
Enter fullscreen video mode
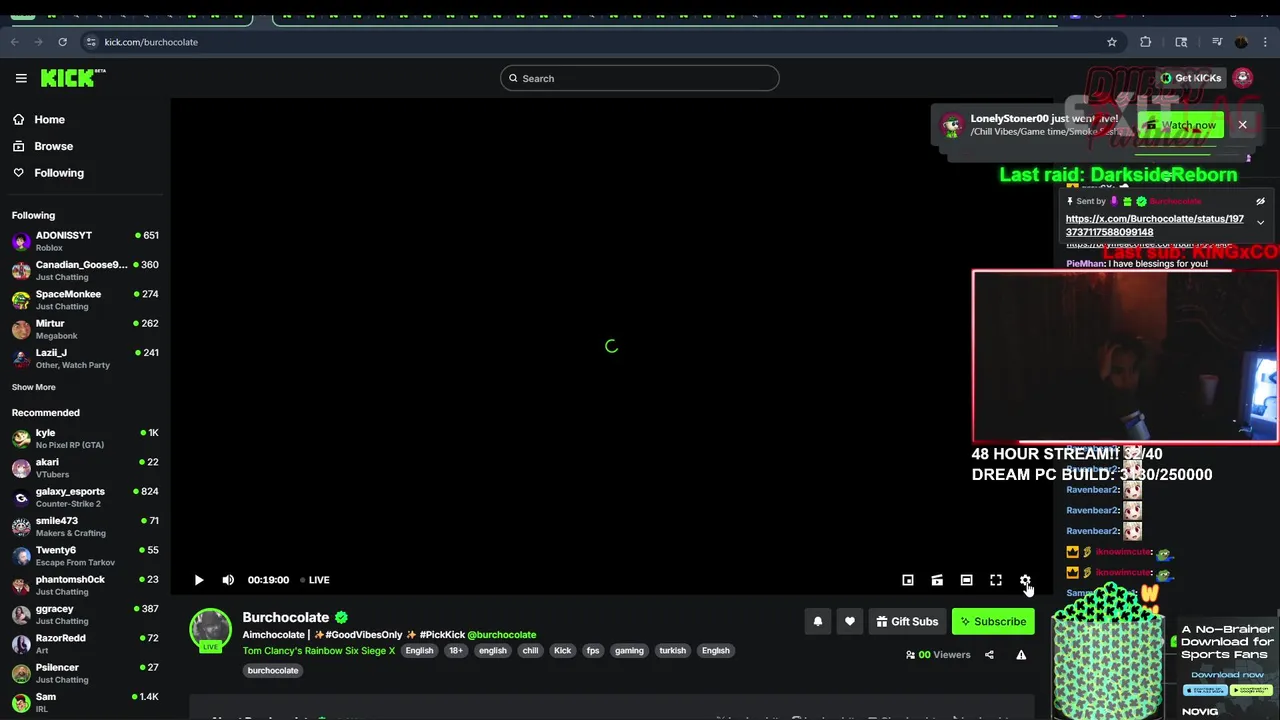click(996, 580)
